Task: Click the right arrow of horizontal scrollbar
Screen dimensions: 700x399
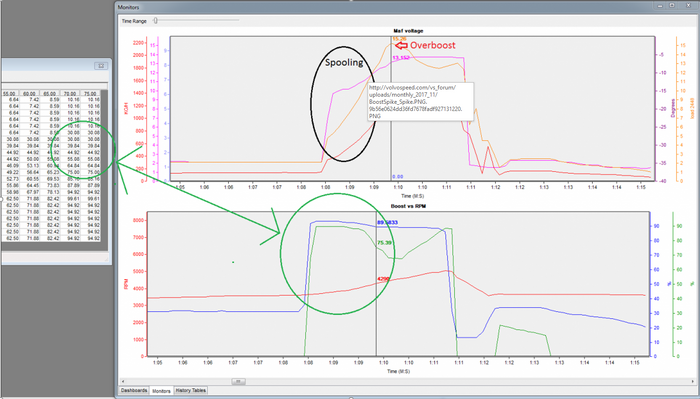Action: coord(693,382)
